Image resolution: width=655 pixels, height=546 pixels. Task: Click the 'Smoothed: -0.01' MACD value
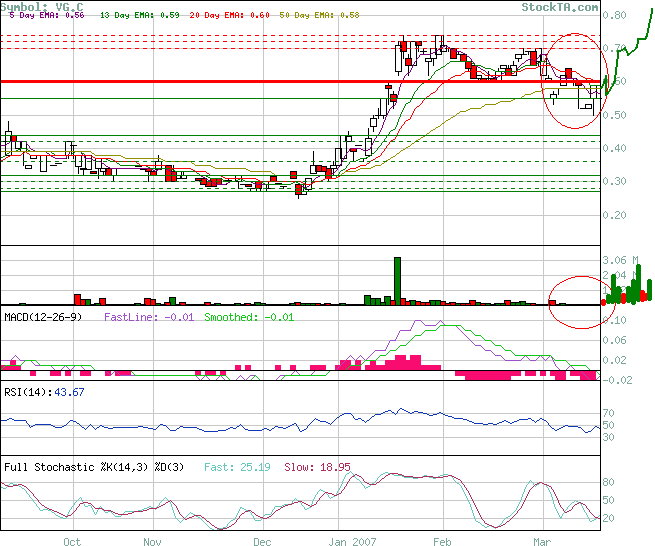(x=249, y=317)
